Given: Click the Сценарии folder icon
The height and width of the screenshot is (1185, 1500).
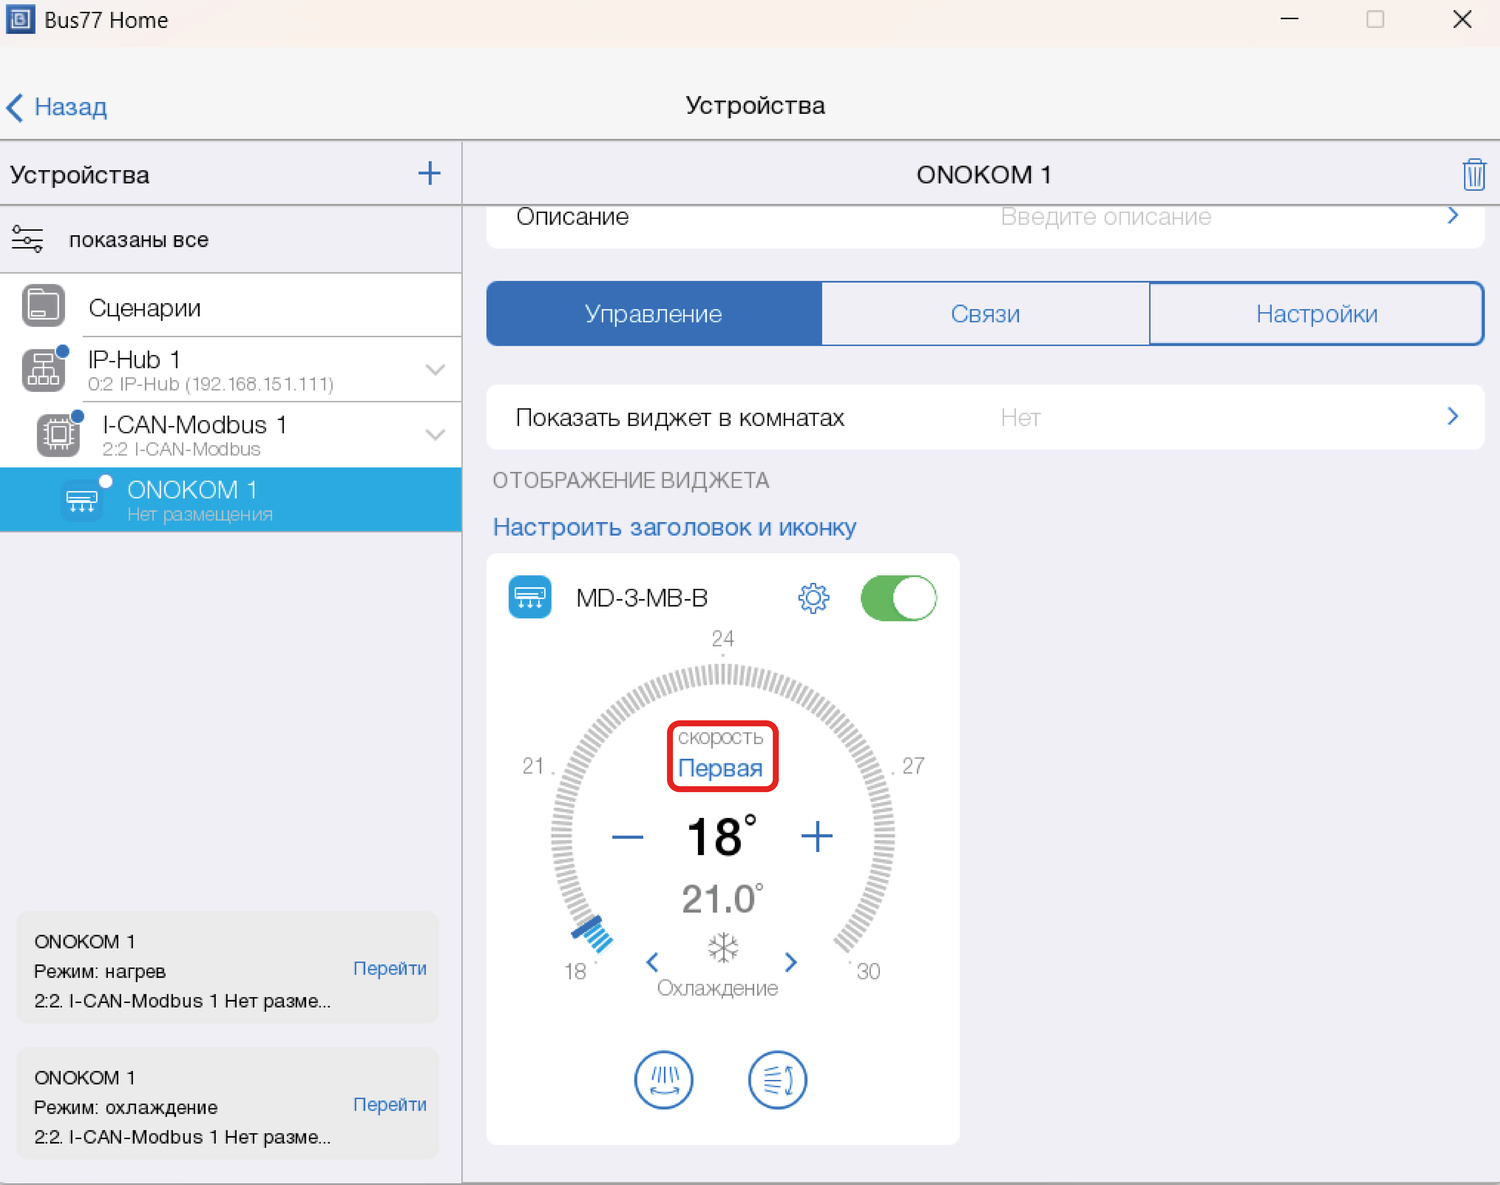Looking at the screenshot, I should click(x=43, y=306).
